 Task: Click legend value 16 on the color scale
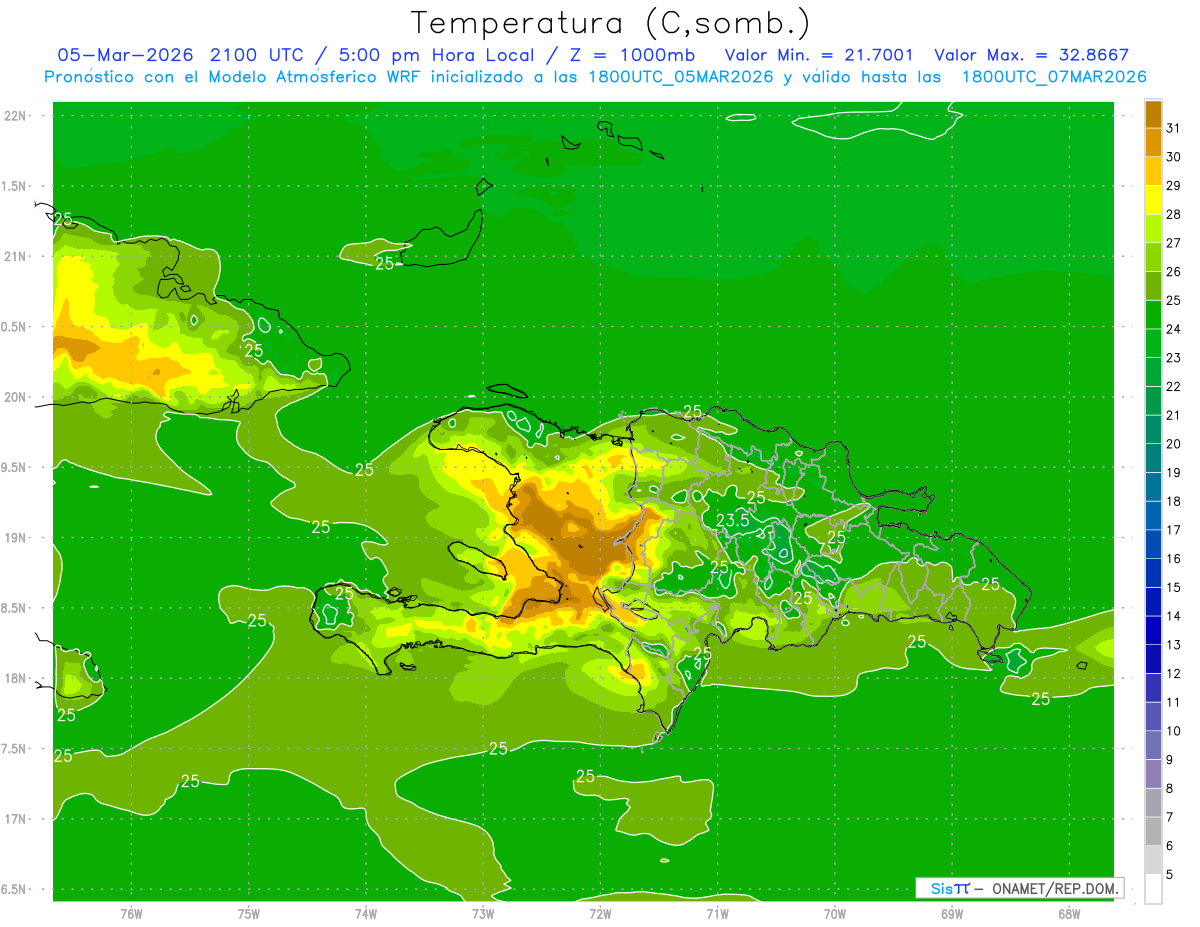click(1174, 559)
